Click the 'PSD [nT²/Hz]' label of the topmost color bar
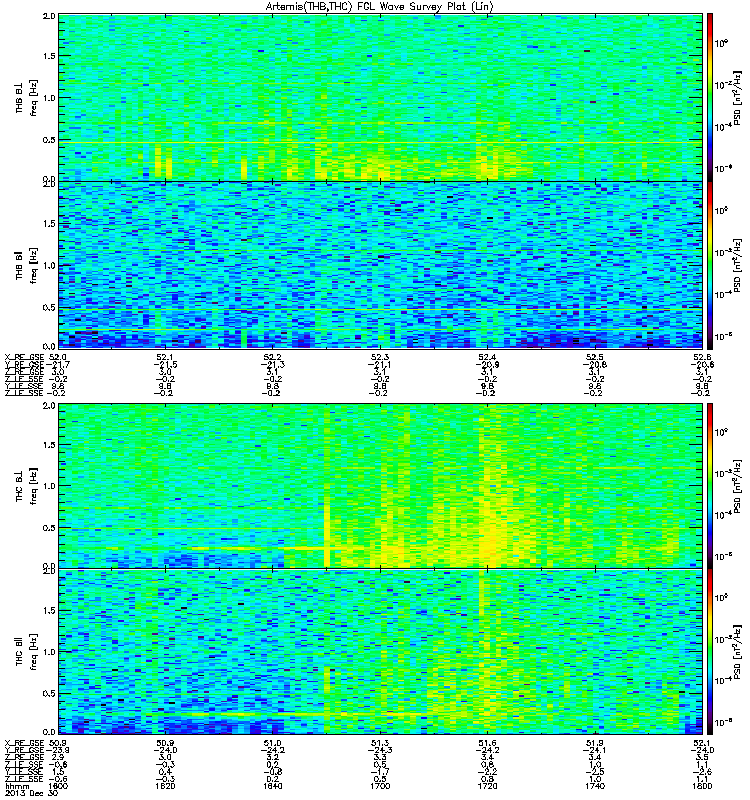Image resolution: width=750 pixels, height=800 pixels. point(738,97)
